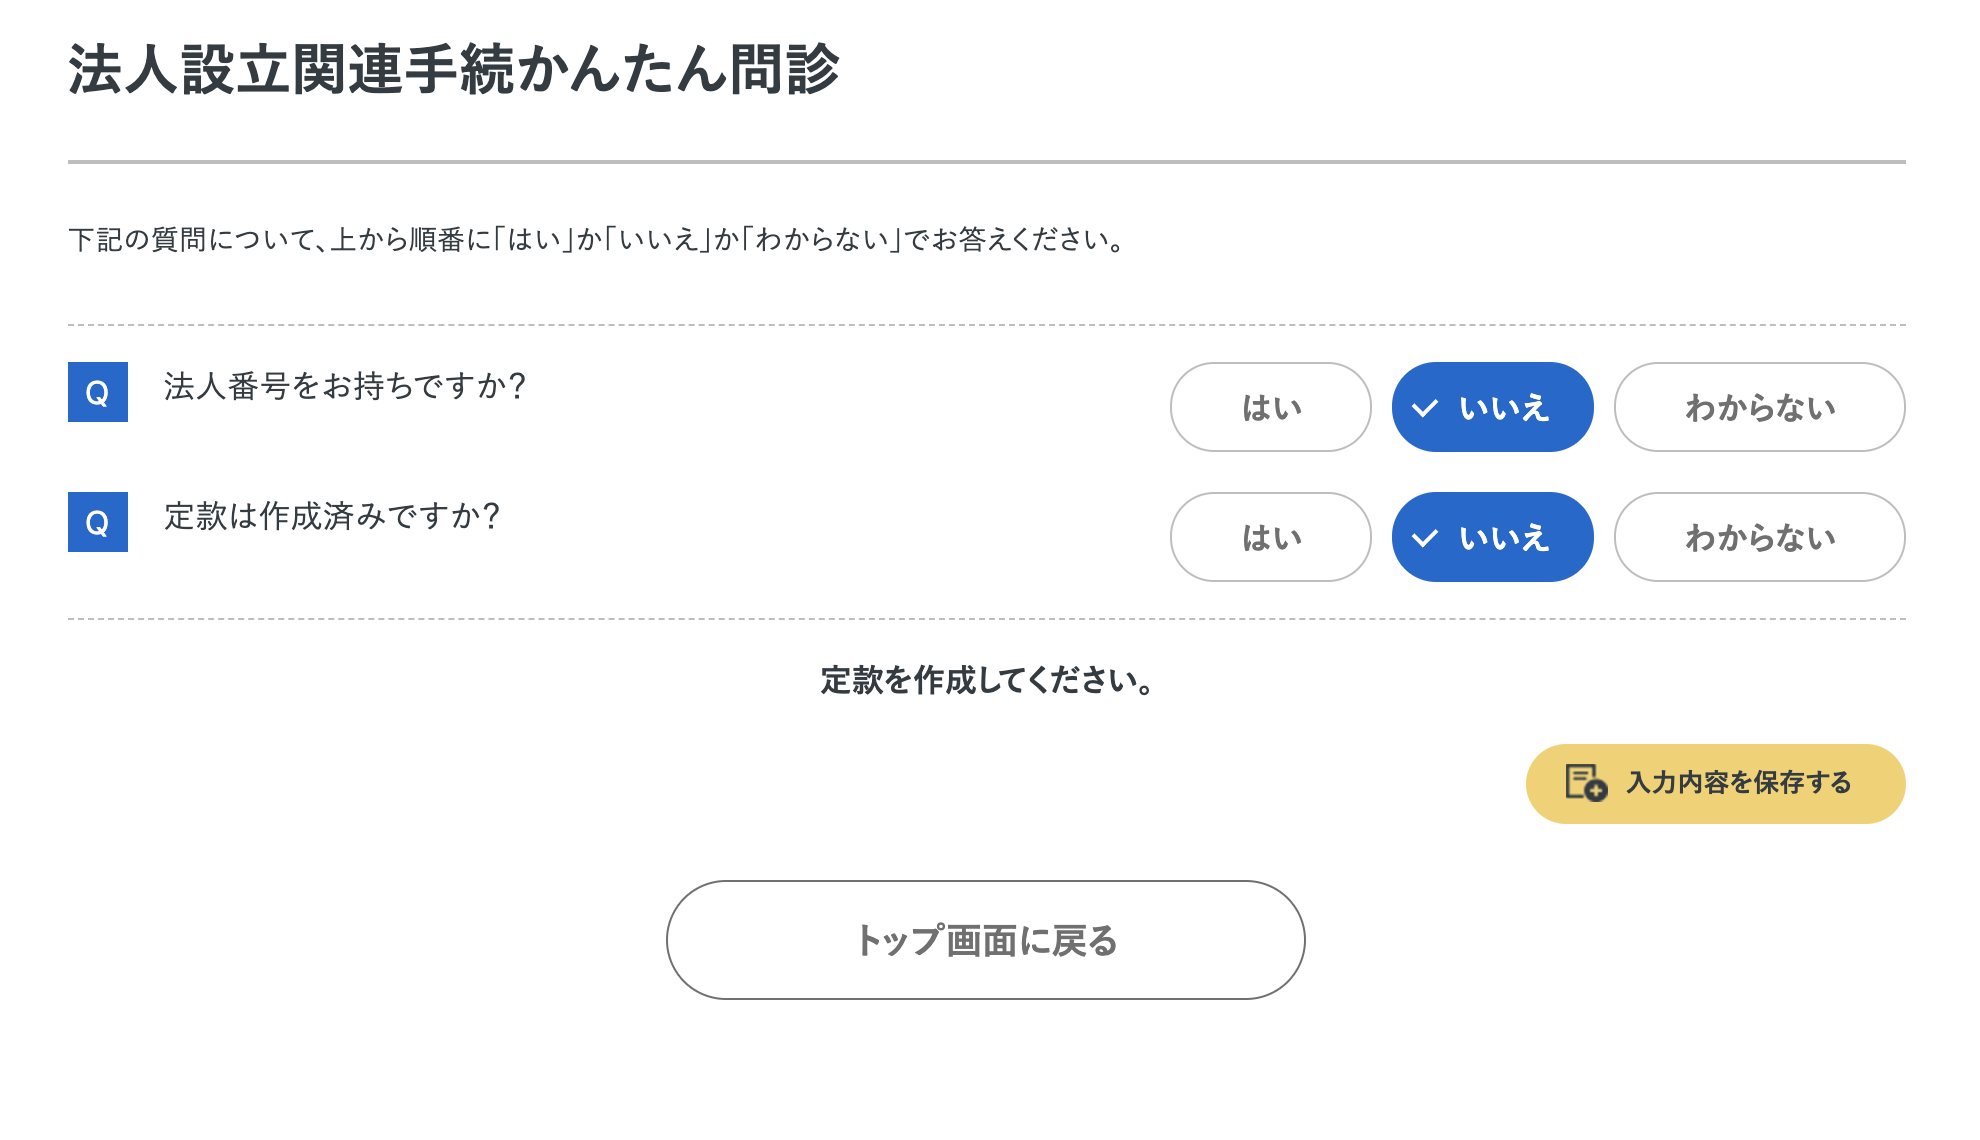Click the checkmark icon on 法人番号 いいえ

coord(1425,408)
